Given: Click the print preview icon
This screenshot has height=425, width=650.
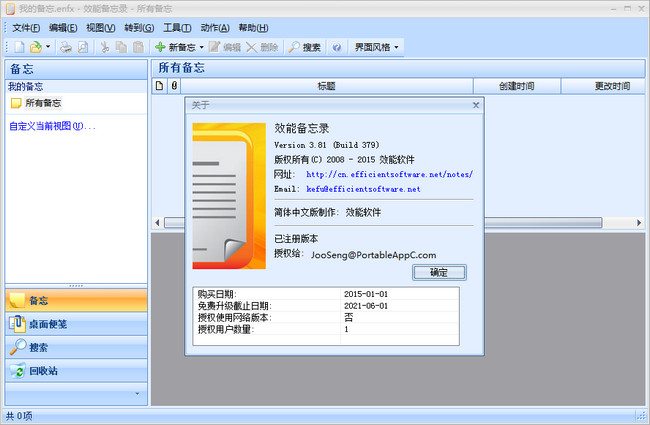Looking at the screenshot, I should (83, 47).
